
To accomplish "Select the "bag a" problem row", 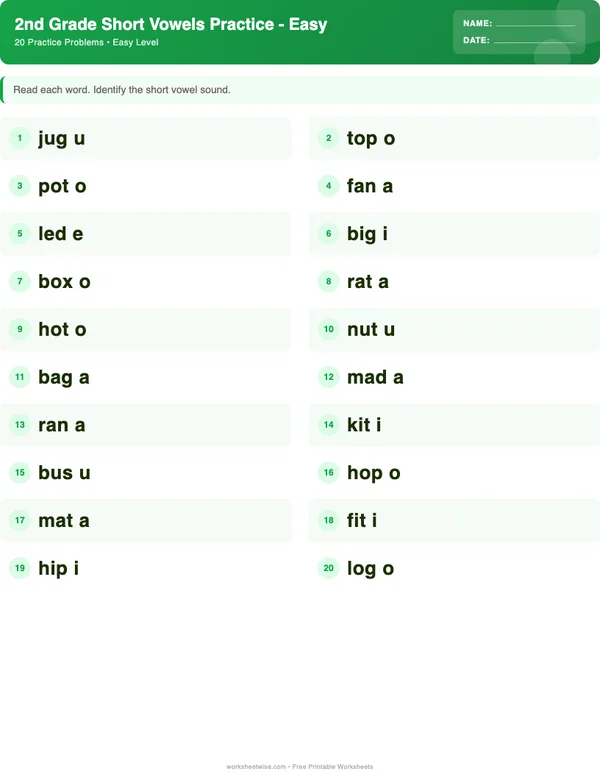I will click(145, 377).
